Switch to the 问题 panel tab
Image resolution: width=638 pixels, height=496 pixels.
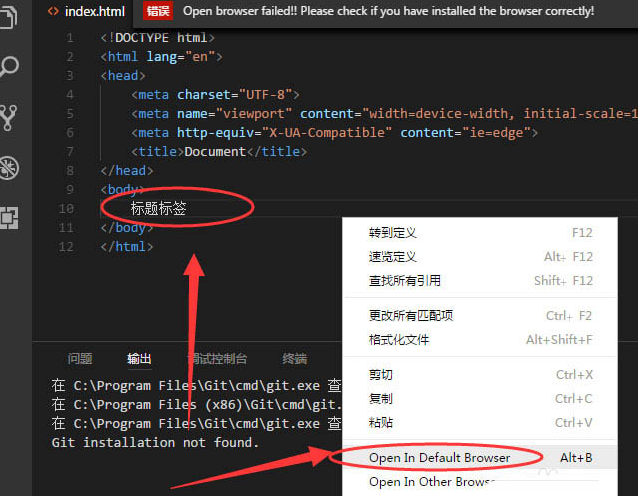80,359
